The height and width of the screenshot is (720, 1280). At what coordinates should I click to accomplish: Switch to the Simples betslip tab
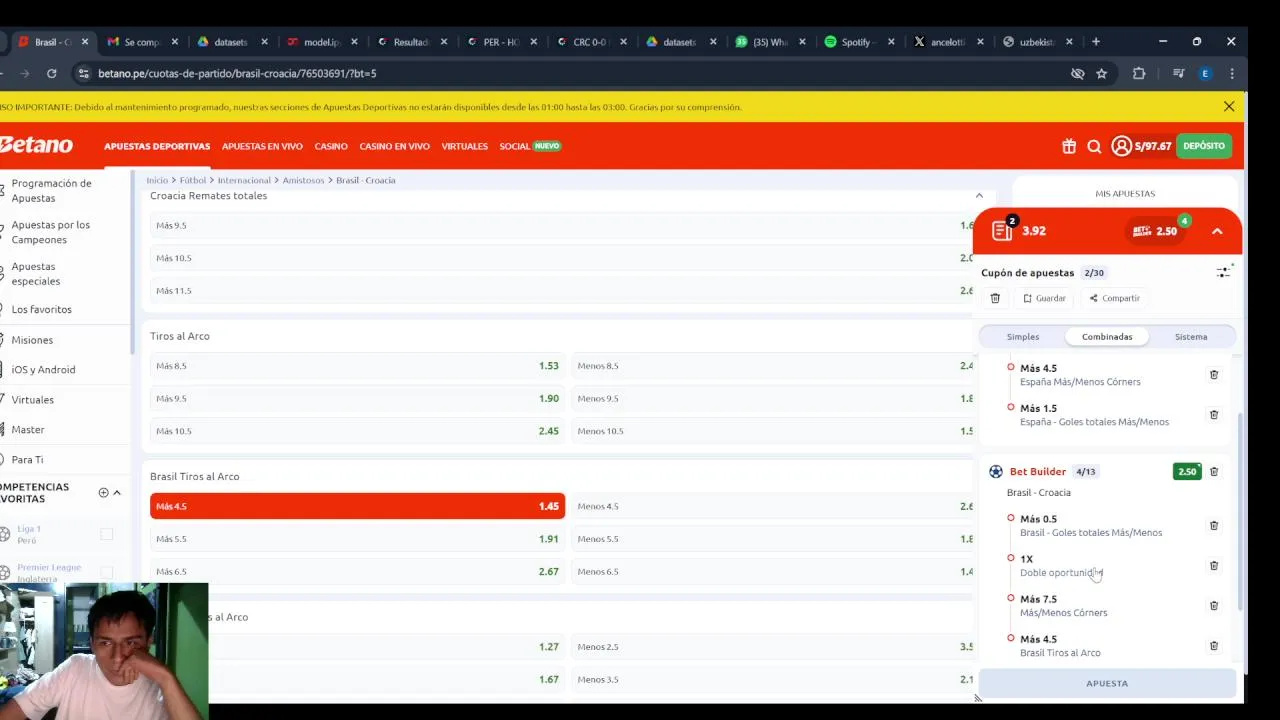pyautogui.click(x=1023, y=337)
